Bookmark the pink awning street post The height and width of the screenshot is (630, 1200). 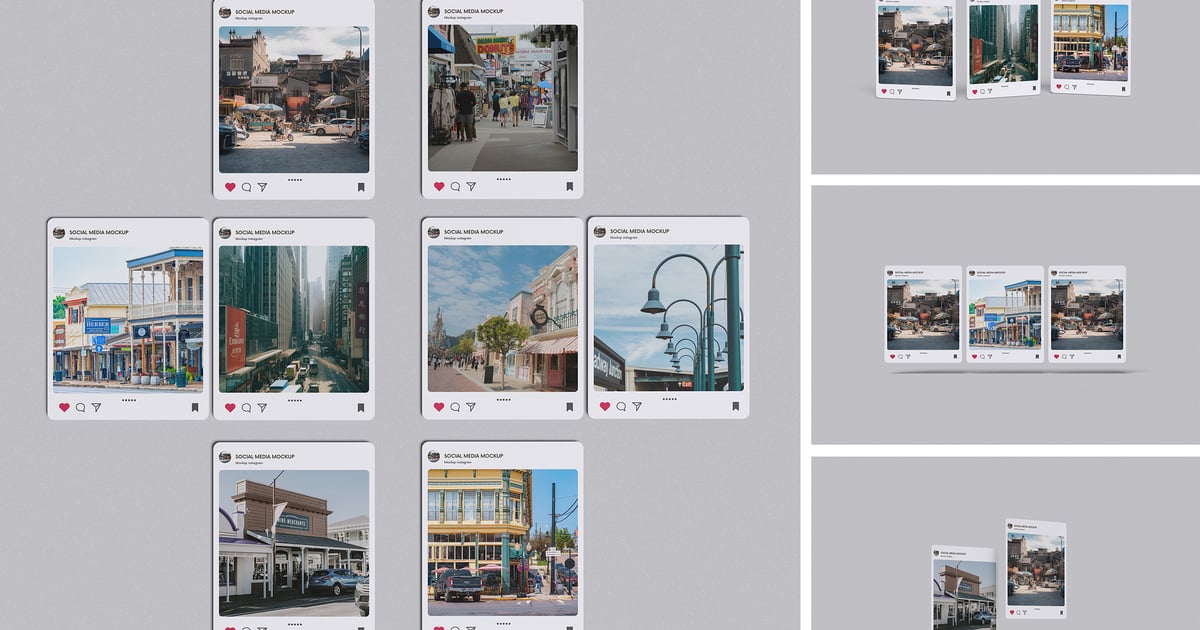tap(569, 407)
